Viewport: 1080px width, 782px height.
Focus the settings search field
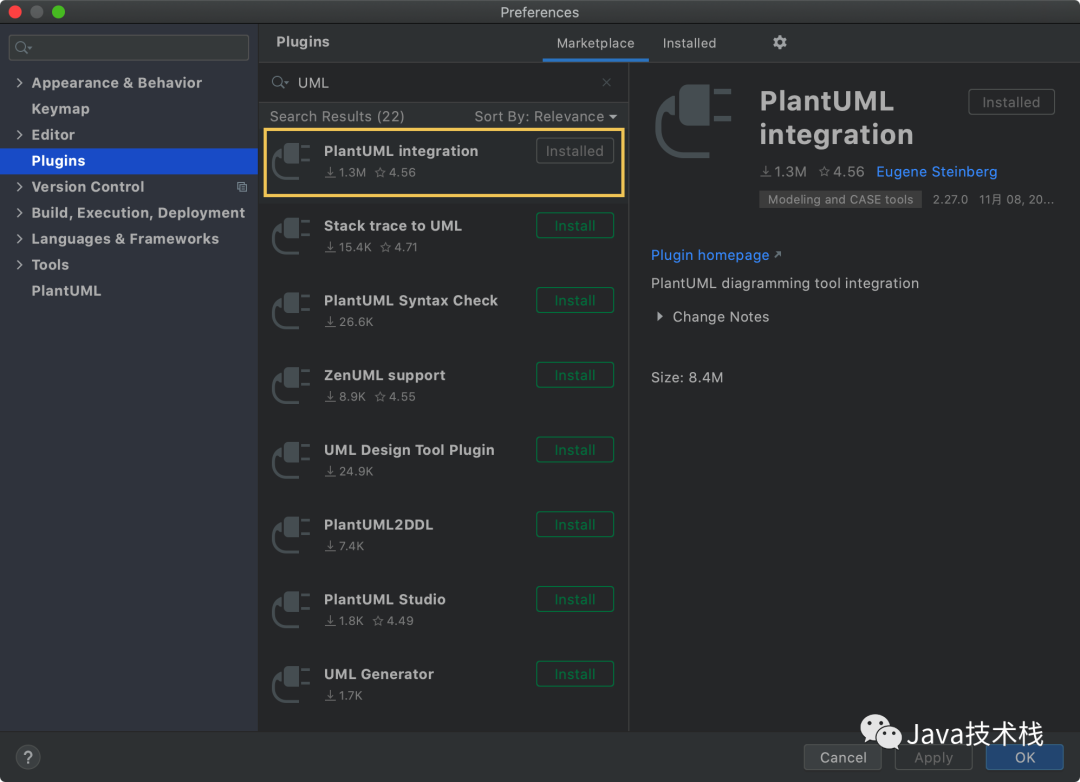point(129,48)
